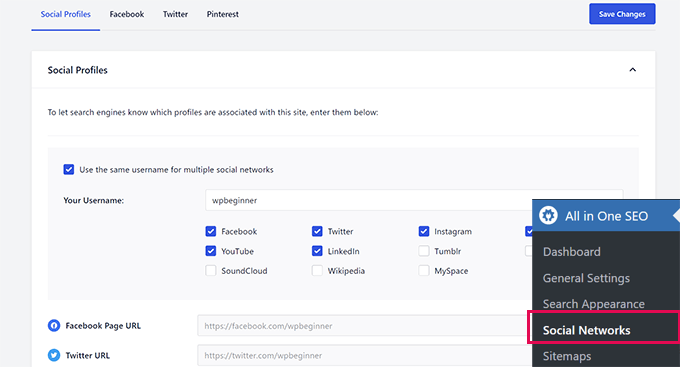
Task: Click the 'Your Username:' label
Action: point(94,200)
